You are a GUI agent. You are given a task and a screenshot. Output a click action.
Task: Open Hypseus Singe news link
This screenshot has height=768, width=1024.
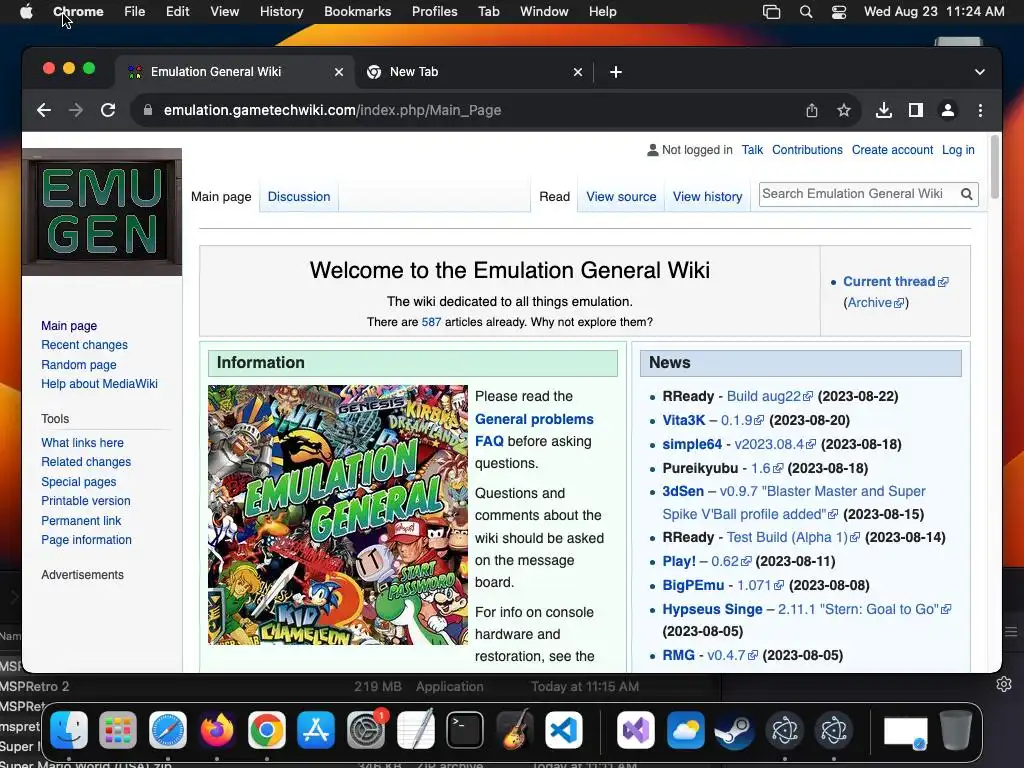(x=712, y=609)
